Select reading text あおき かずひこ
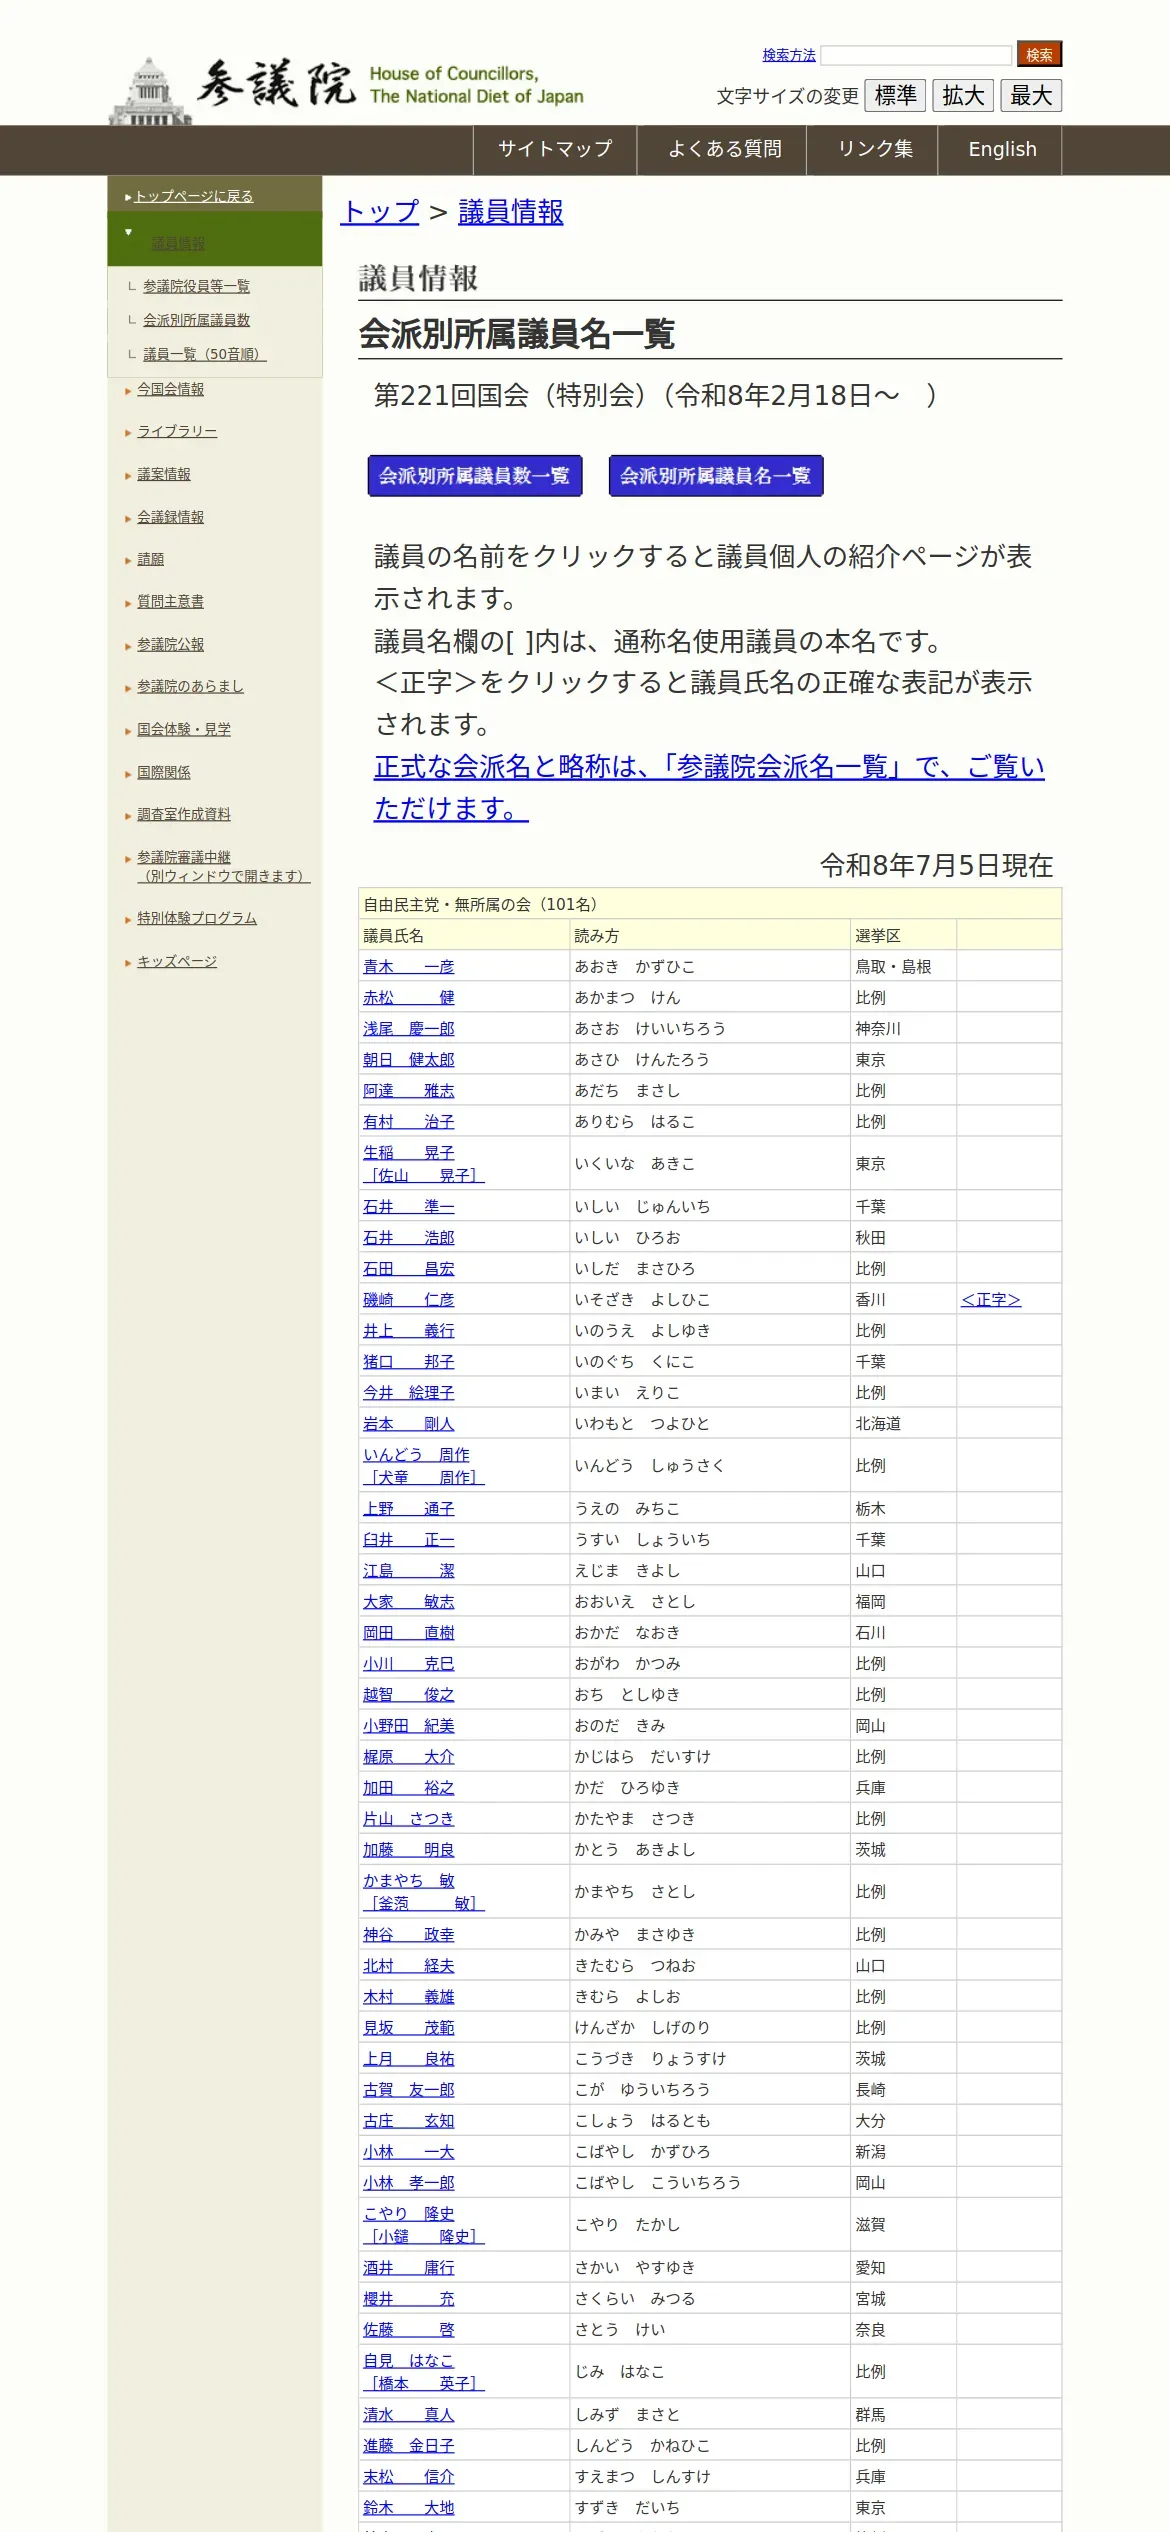Image resolution: width=1170 pixels, height=2532 pixels. click(634, 967)
